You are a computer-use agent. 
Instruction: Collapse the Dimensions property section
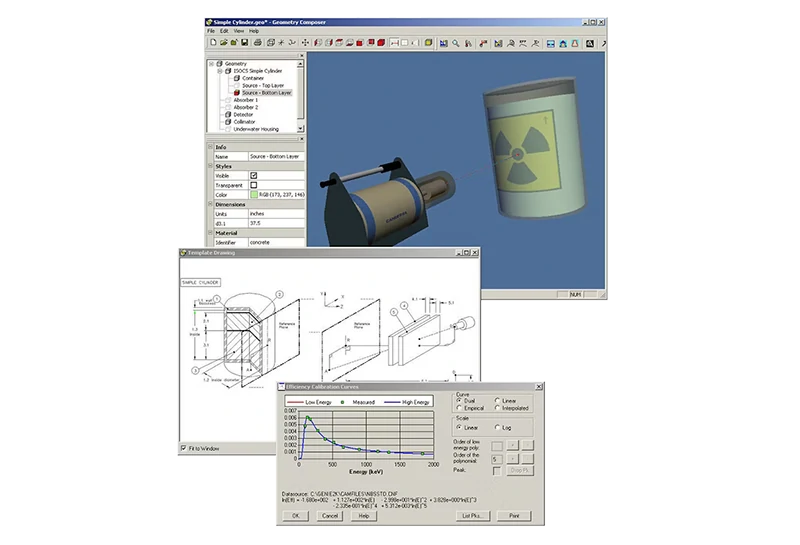pyautogui.click(x=210, y=204)
